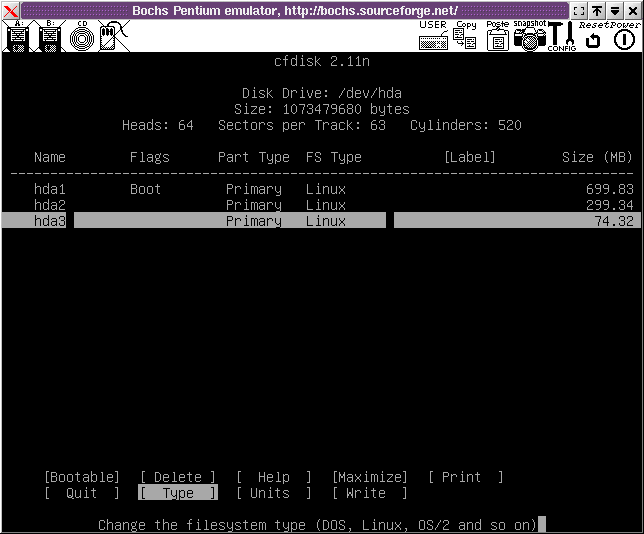Click the floppy drive A: icon
Image resolution: width=644 pixels, height=534 pixels.
coord(17,37)
